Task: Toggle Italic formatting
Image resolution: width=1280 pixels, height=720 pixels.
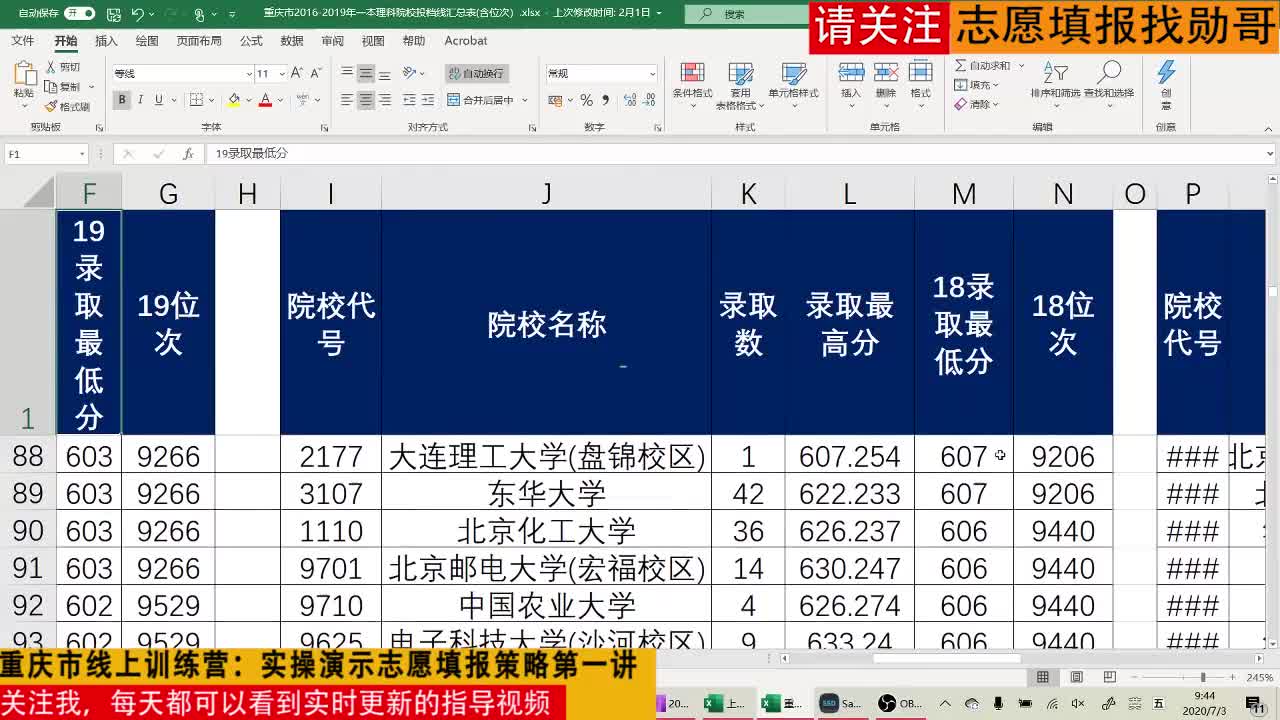Action: (x=140, y=100)
